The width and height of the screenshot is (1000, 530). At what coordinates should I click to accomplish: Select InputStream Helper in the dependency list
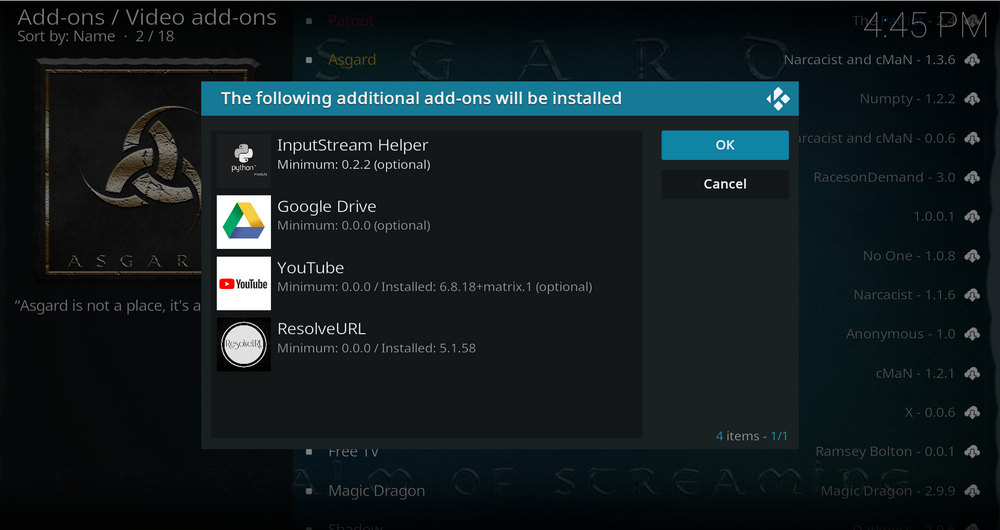(427, 154)
